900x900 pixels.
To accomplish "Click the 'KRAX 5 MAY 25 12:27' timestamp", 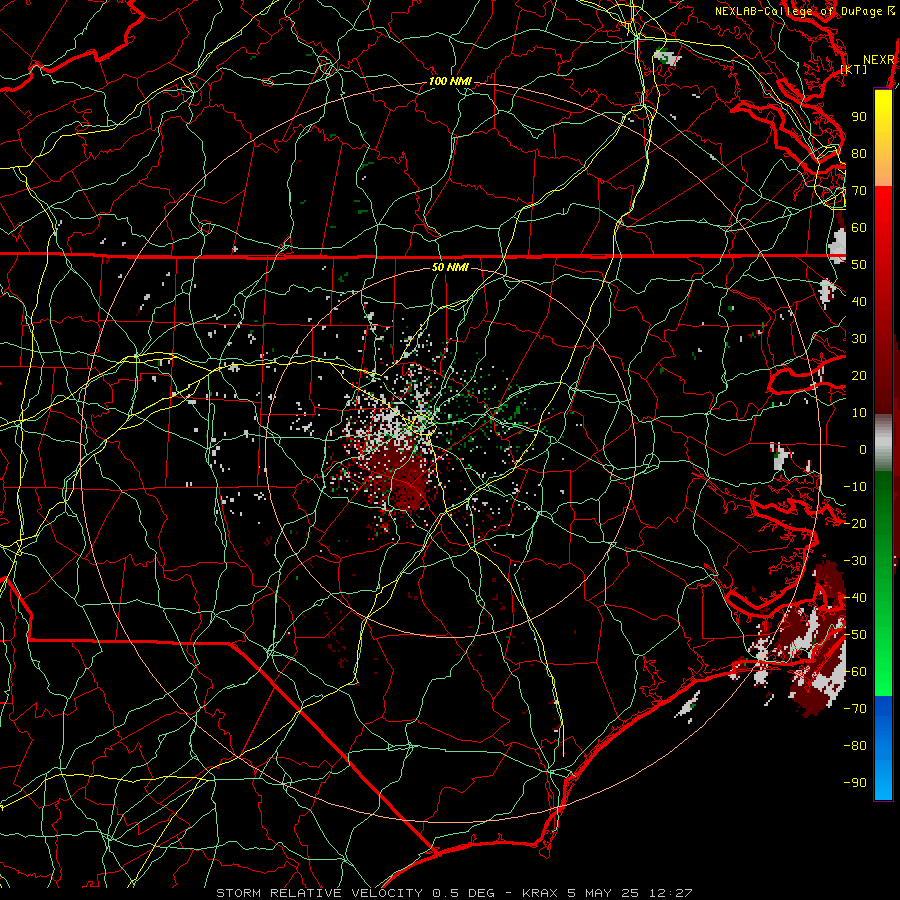I will click(x=607, y=893).
